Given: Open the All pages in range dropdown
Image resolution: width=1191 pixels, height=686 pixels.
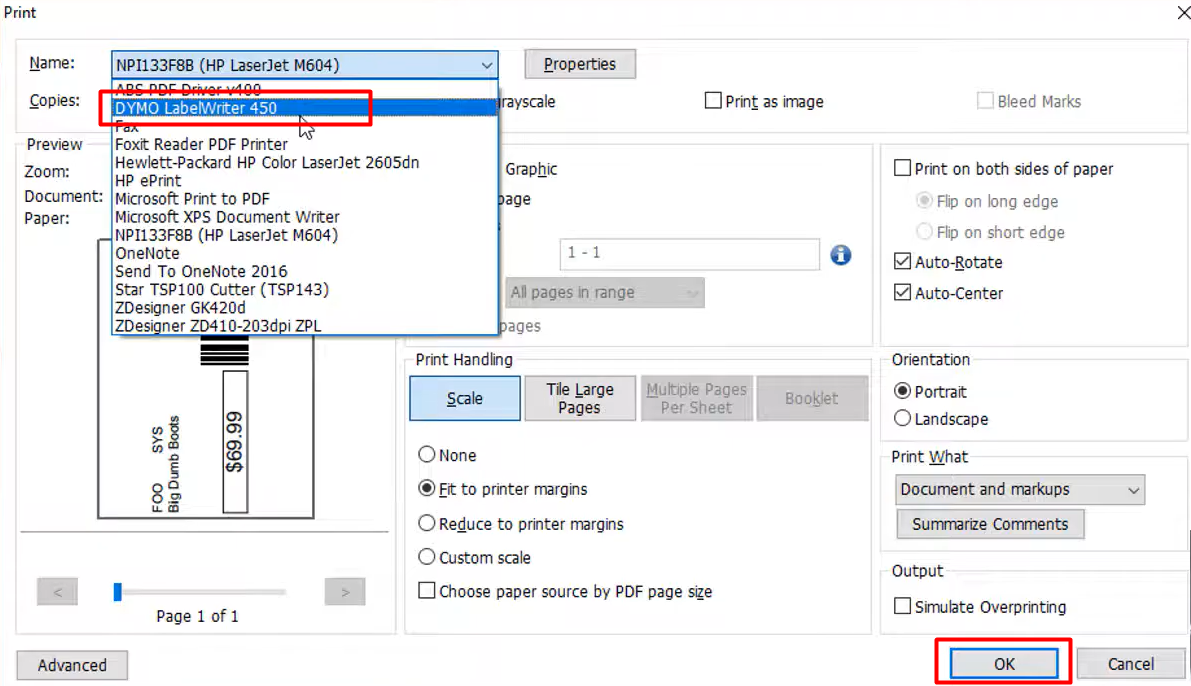Looking at the screenshot, I should (605, 292).
